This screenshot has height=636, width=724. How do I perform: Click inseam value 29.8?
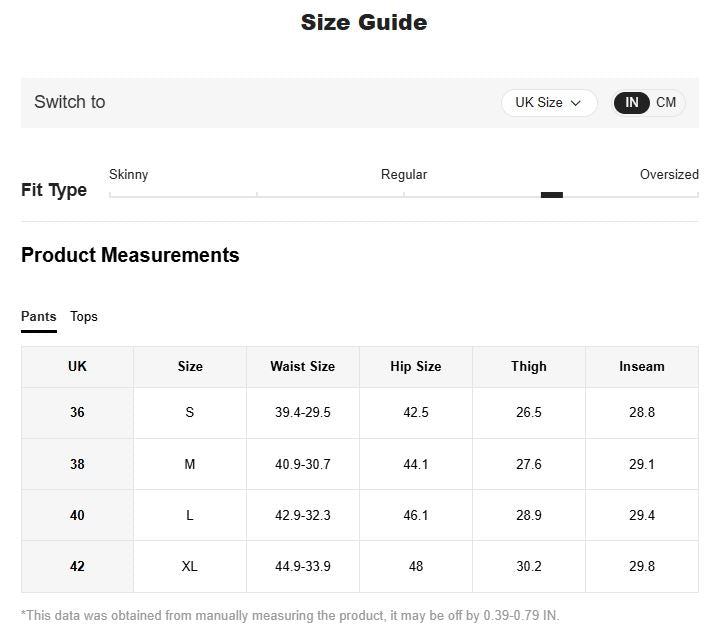[x=642, y=567]
